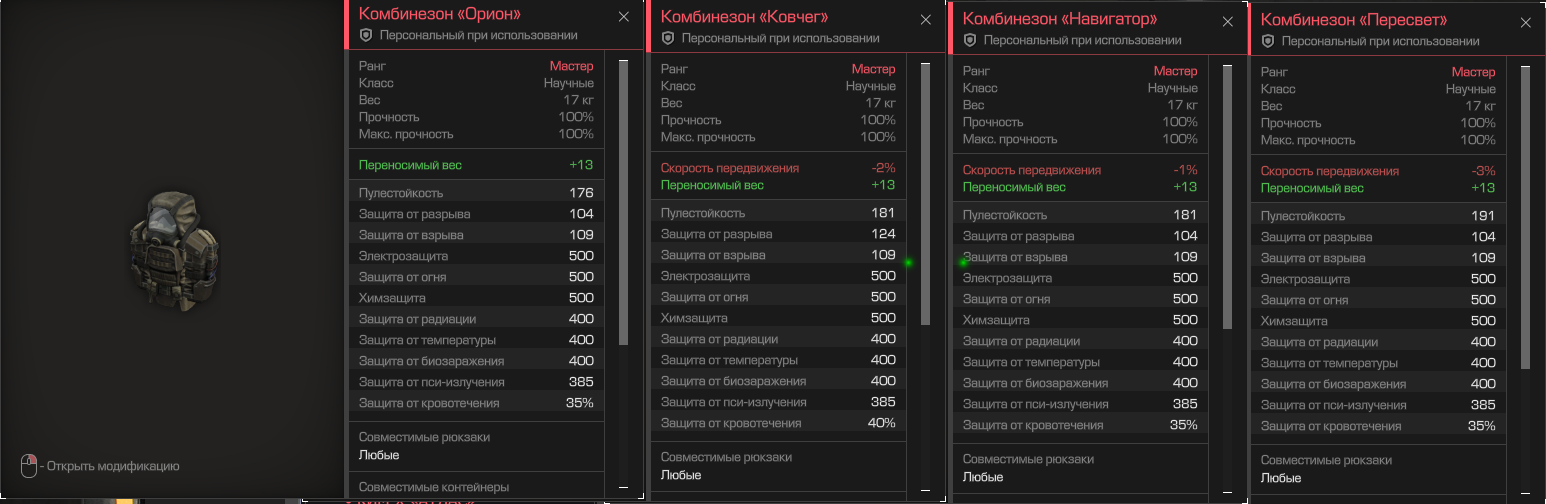Click shield icon in Комбинезон «Навигатор» panel

point(970,41)
